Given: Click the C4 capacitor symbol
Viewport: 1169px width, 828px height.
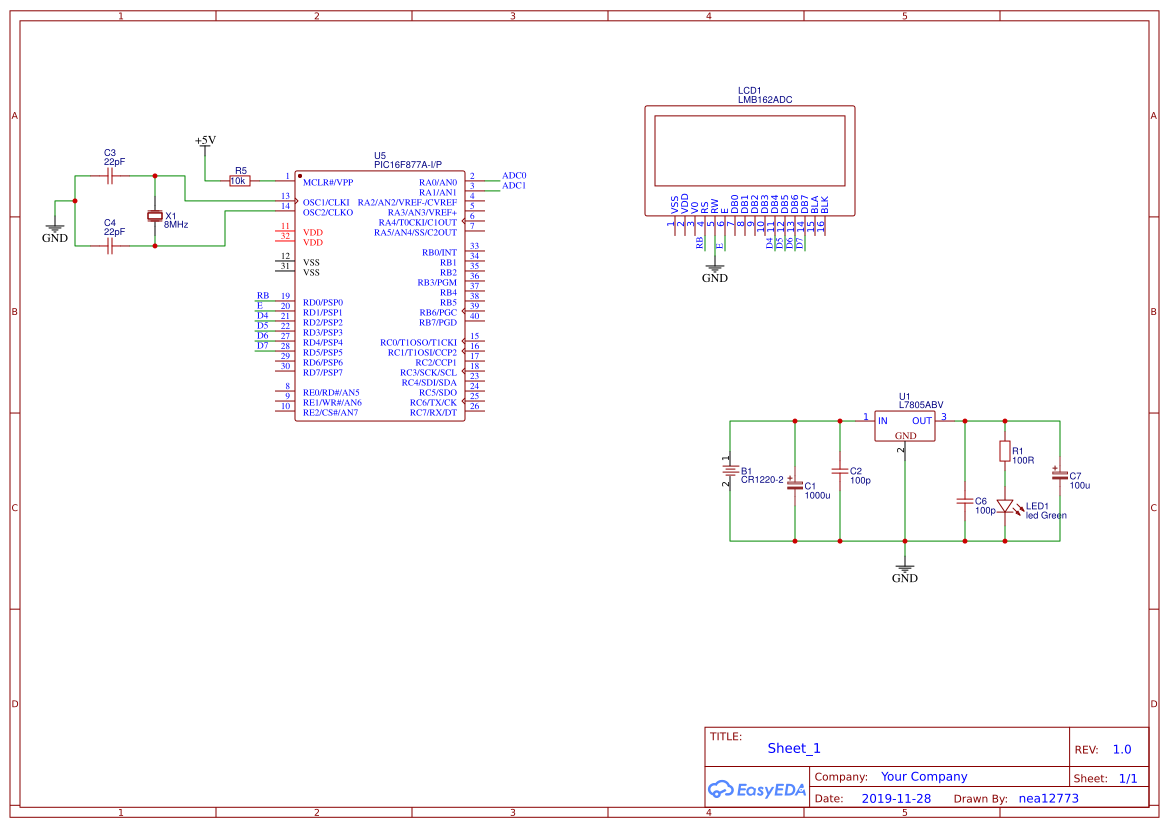Looking at the screenshot, I should [110, 246].
